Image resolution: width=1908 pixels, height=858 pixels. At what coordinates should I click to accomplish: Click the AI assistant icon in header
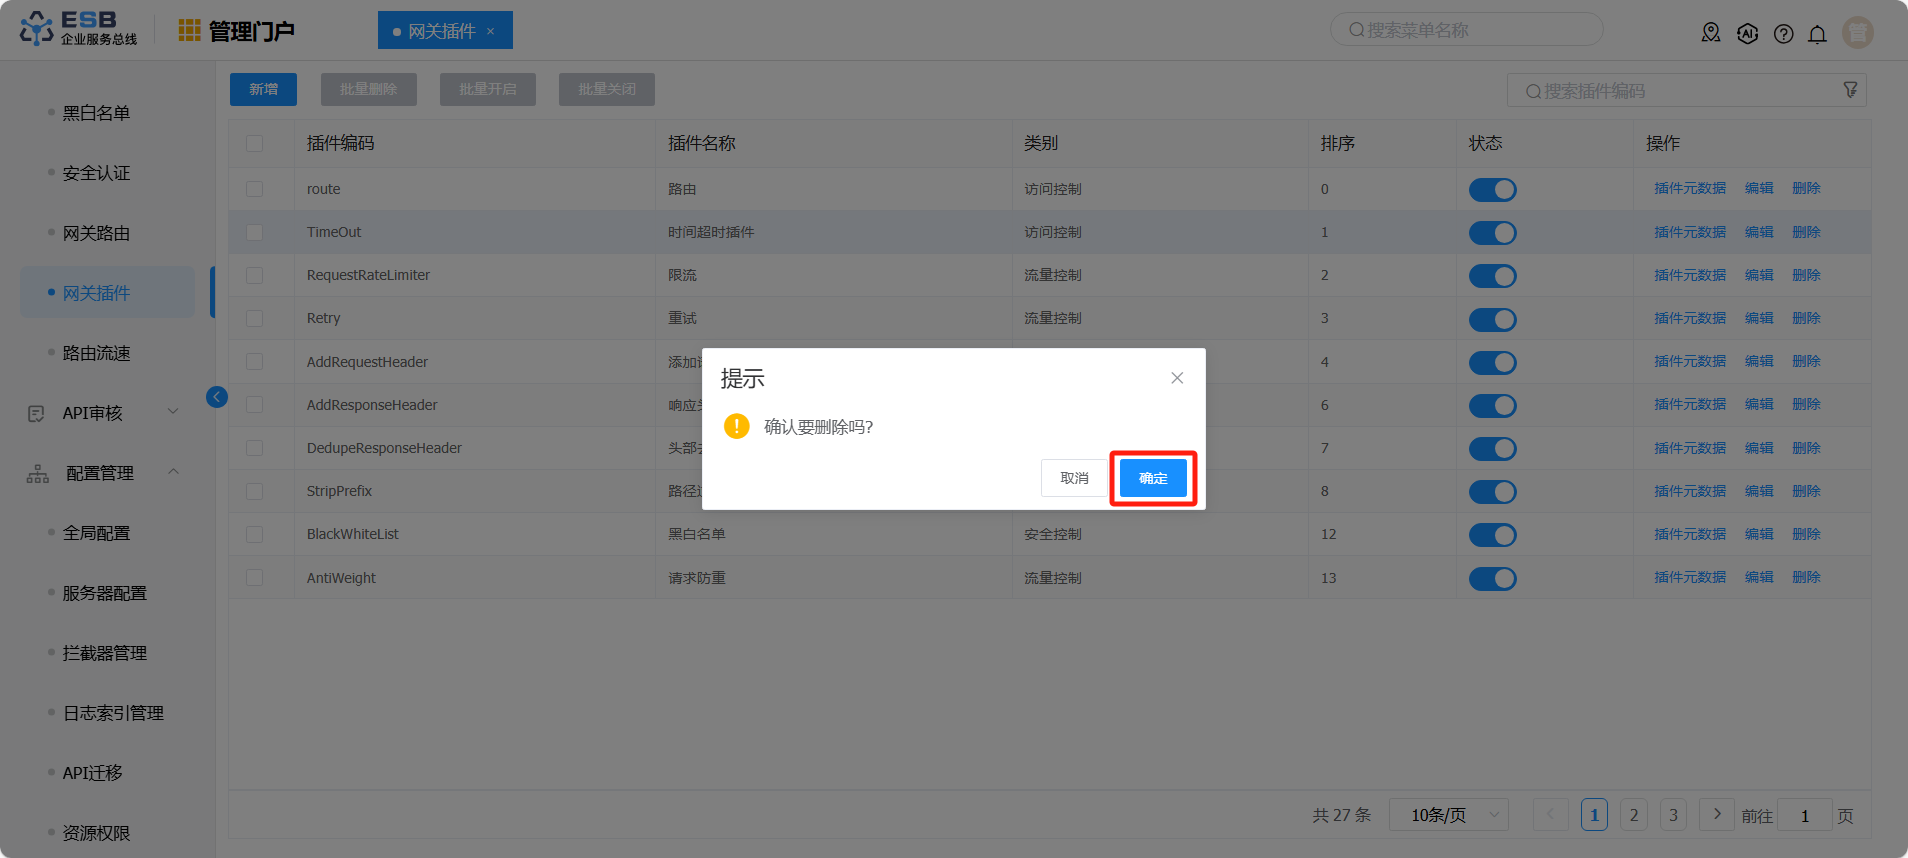pyautogui.click(x=1747, y=34)
